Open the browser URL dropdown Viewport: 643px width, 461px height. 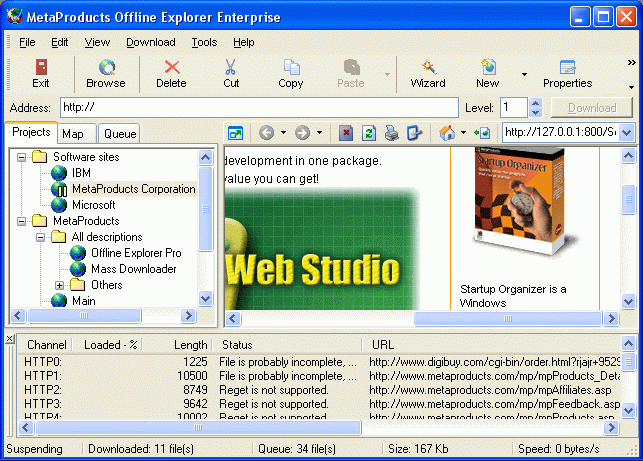[627, 132]
